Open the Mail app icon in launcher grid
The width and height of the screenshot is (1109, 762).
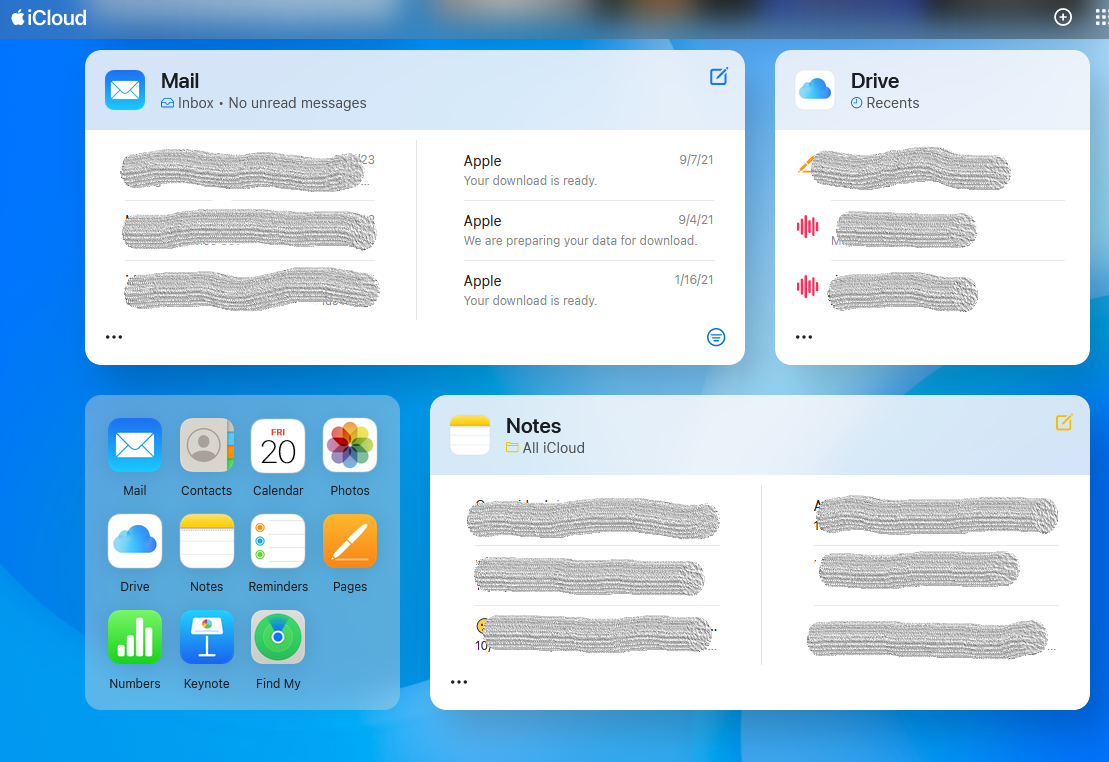[x=134, y=445]
